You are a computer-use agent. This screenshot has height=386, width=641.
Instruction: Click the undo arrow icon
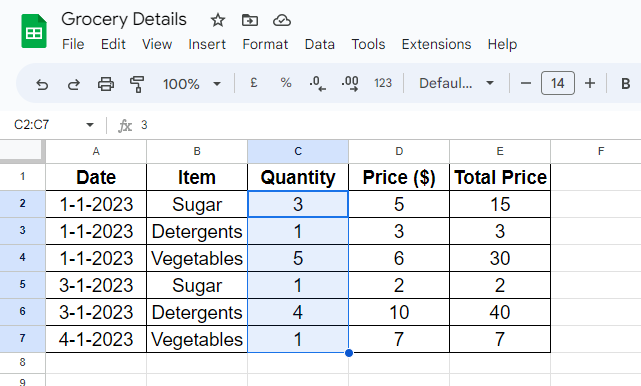tap(42, 84)
